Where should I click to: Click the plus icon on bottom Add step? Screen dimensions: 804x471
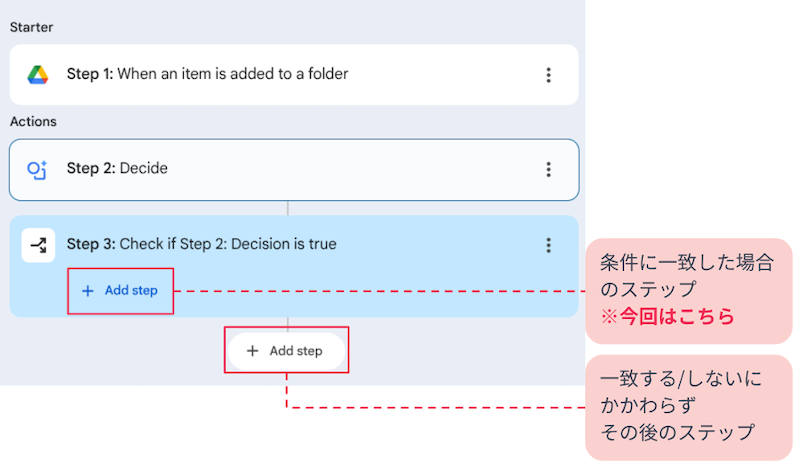point(252,351)
